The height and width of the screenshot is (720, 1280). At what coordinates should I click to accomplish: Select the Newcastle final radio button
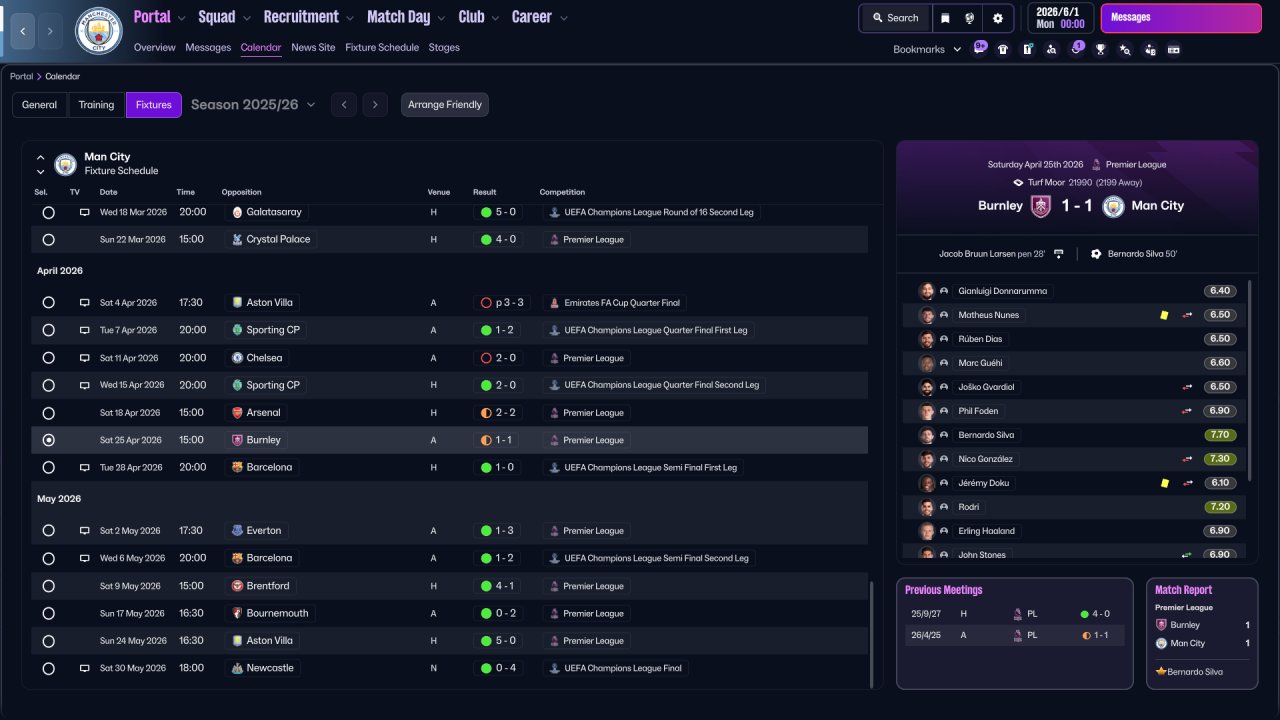[x=48, y=668]
